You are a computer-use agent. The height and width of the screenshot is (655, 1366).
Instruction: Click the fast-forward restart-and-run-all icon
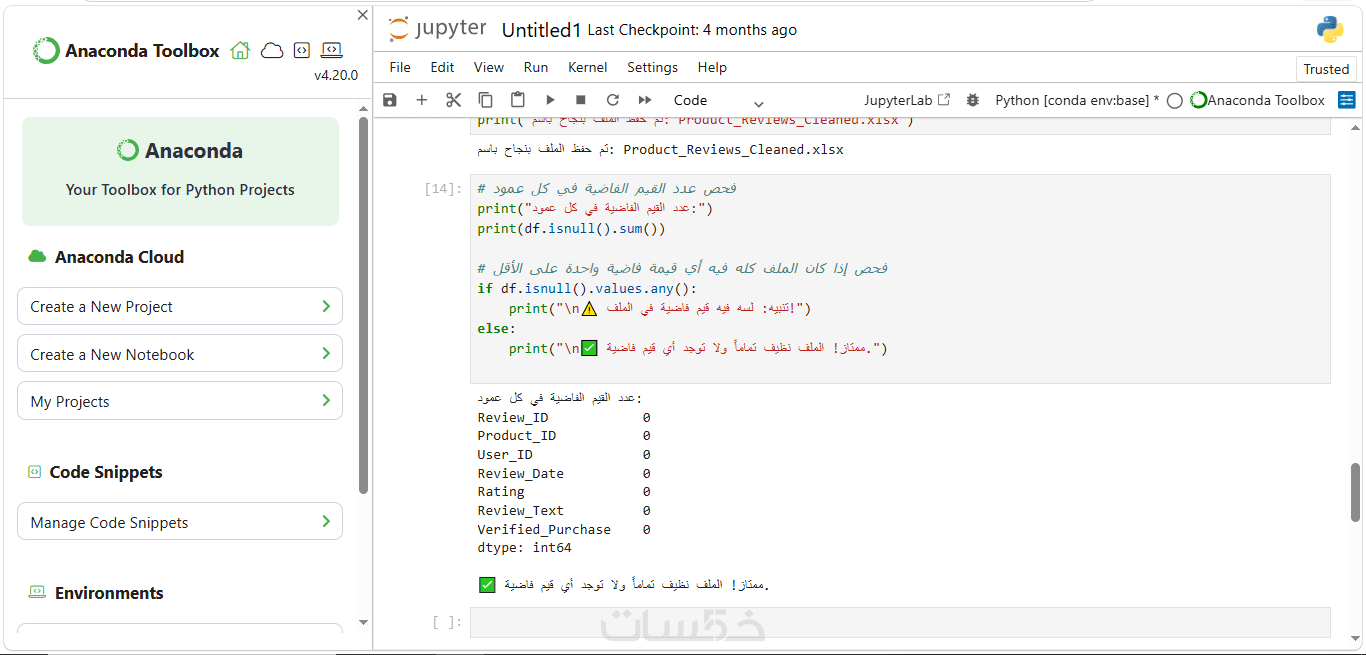645,100
